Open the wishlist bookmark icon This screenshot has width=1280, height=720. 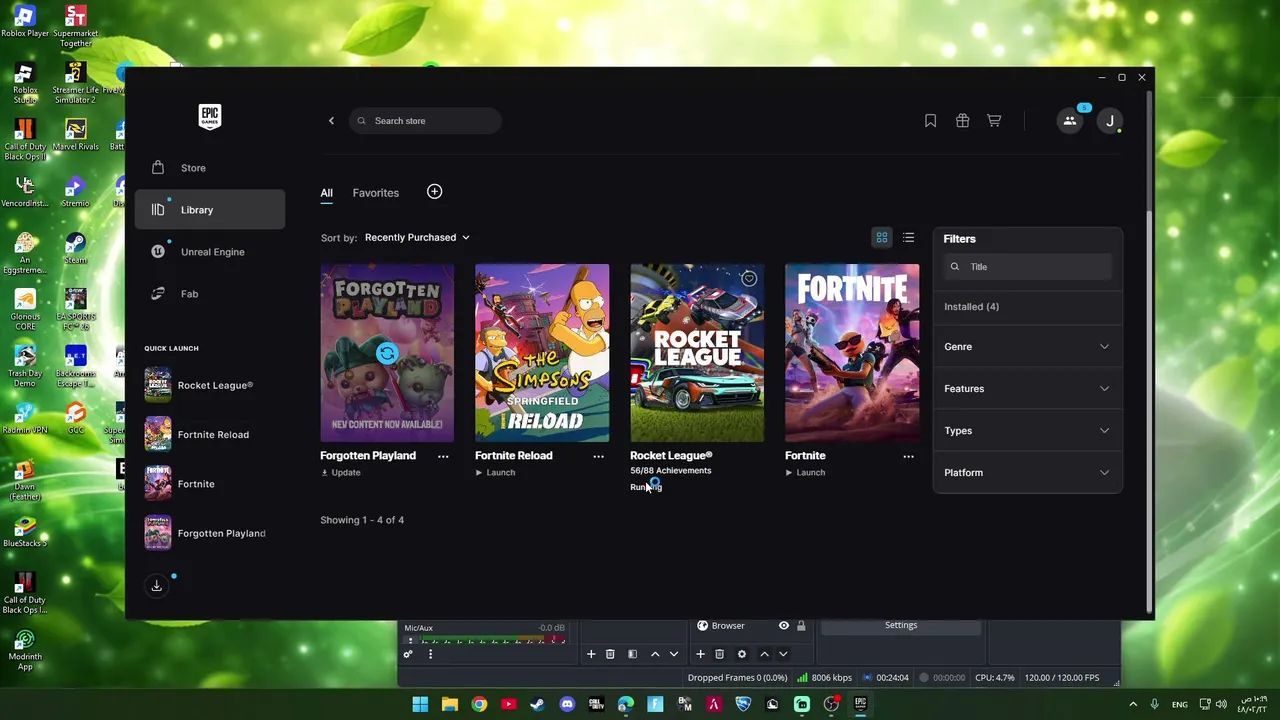[x=930, y=121]
